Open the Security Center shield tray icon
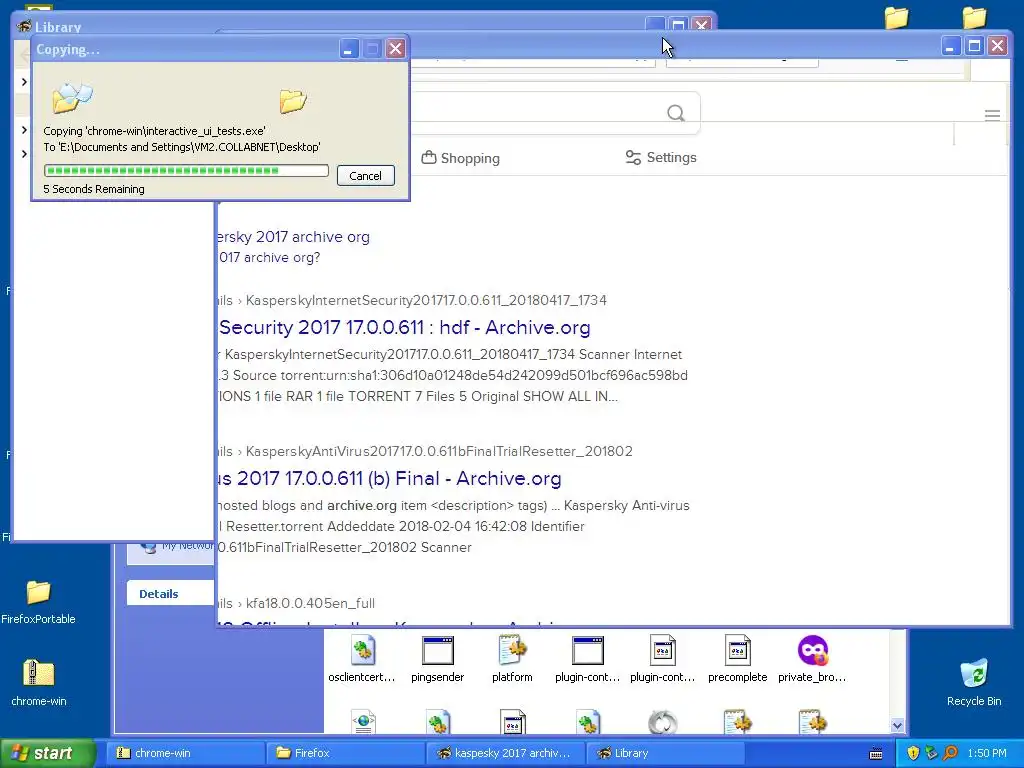The width and height of the screenshot is (1024, 768). tap(913, 753)
